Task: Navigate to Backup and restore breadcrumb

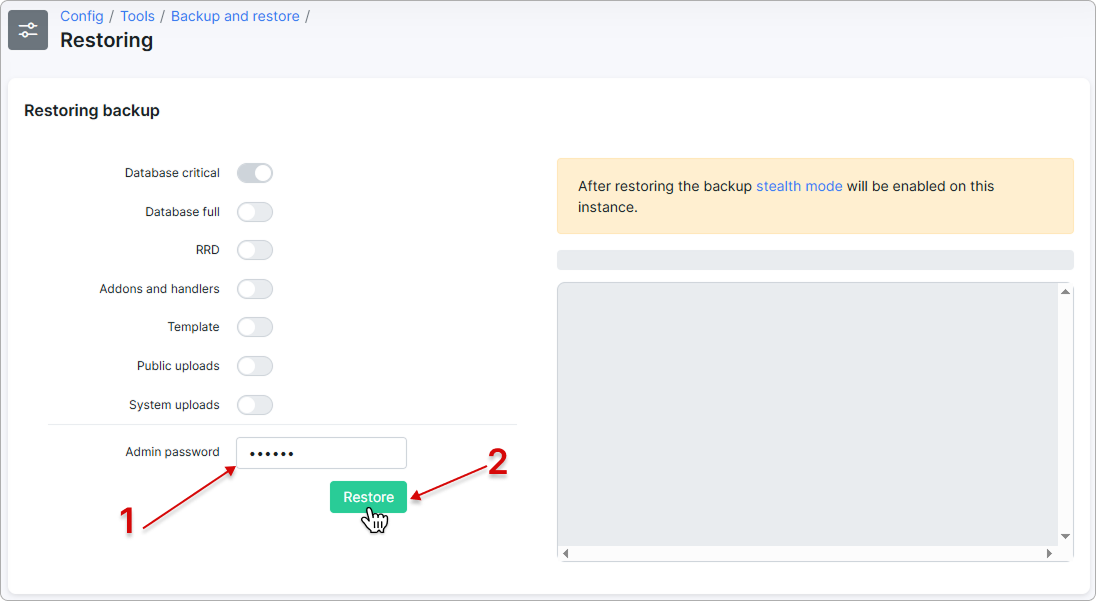Action: (235, 16)
